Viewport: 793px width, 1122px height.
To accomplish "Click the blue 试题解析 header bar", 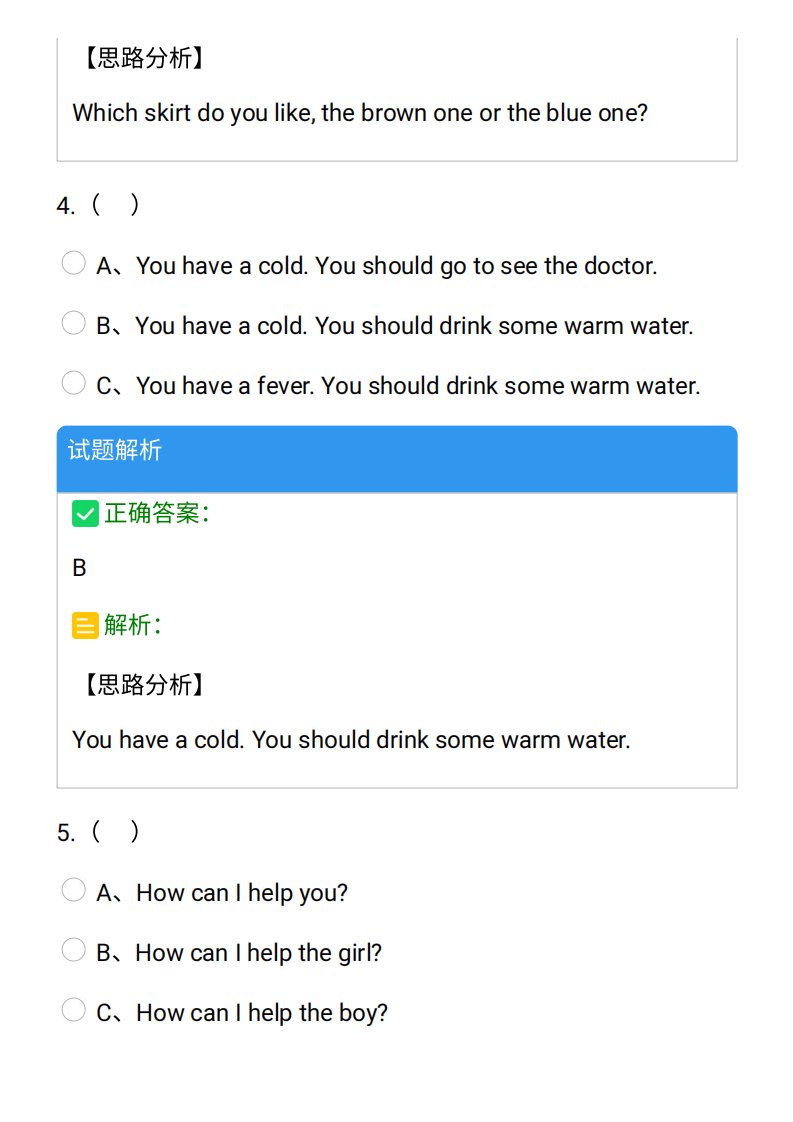I will 397,459.
